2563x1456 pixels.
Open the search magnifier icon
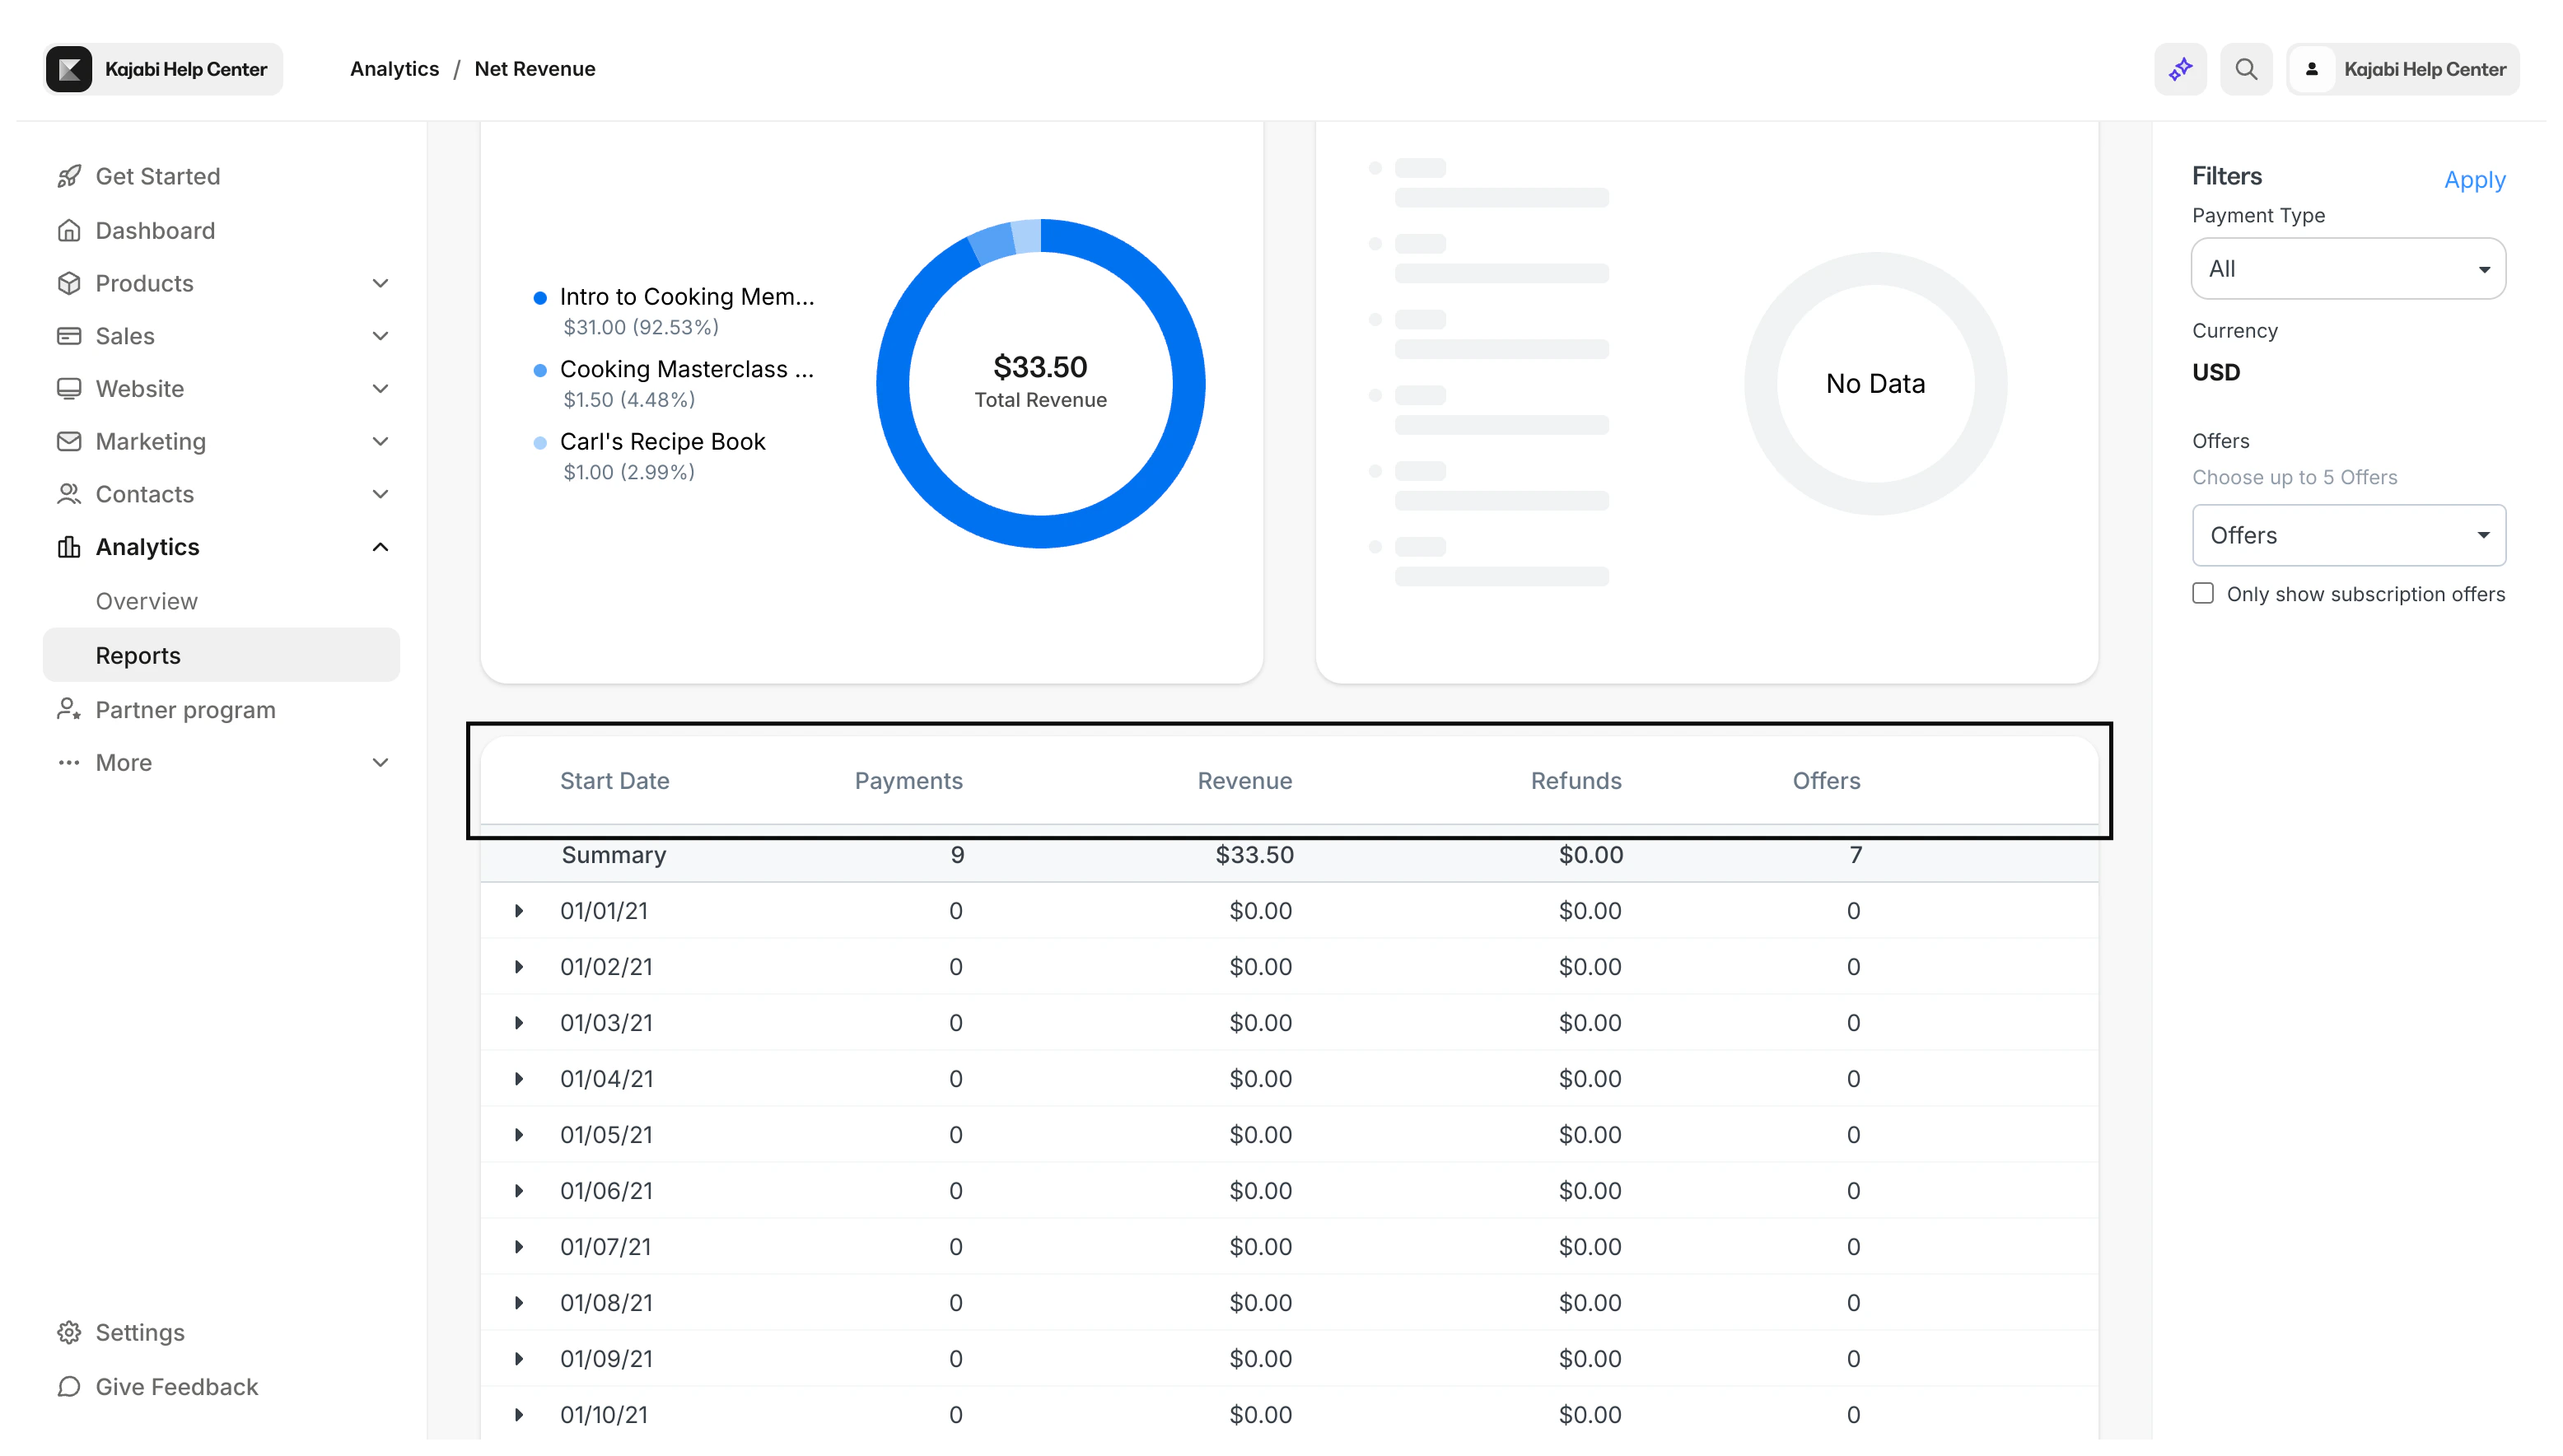pyautogui.click(x=2246, y=68)
